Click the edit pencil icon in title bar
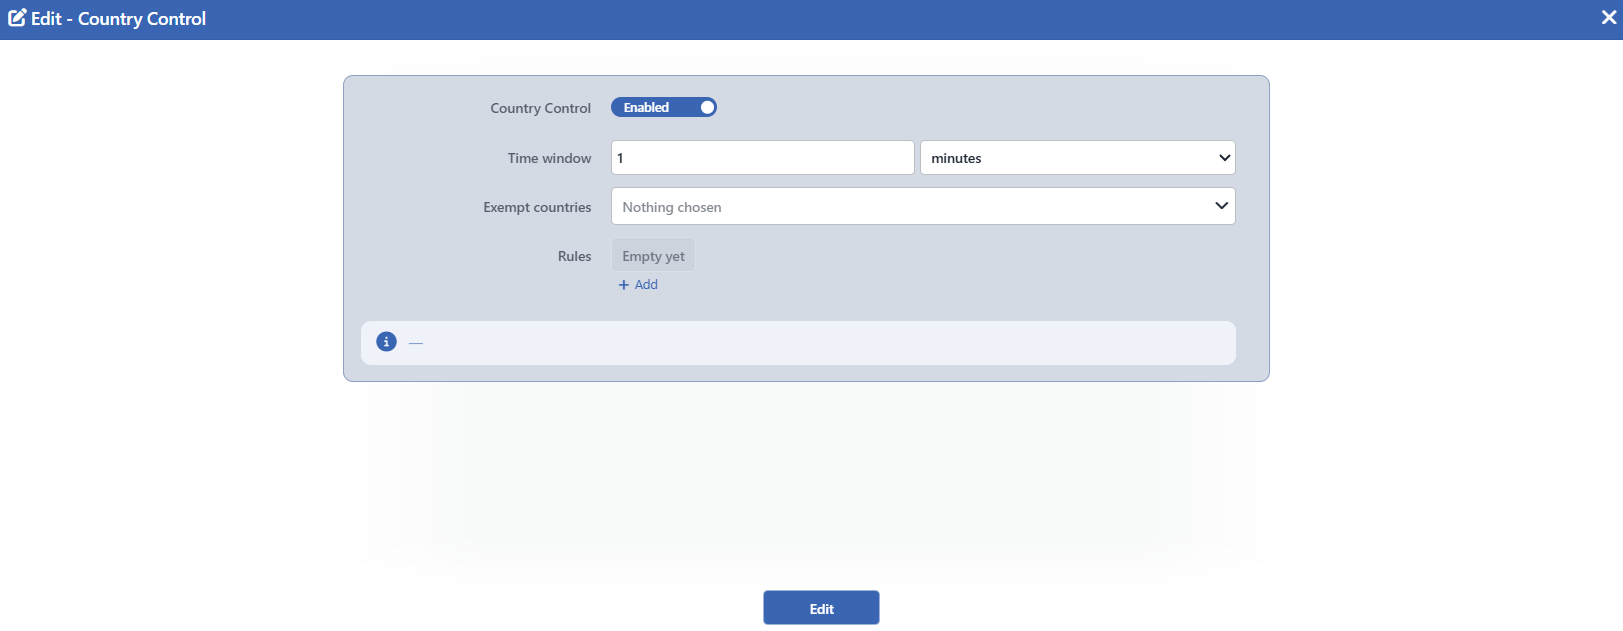 [17, 18]
